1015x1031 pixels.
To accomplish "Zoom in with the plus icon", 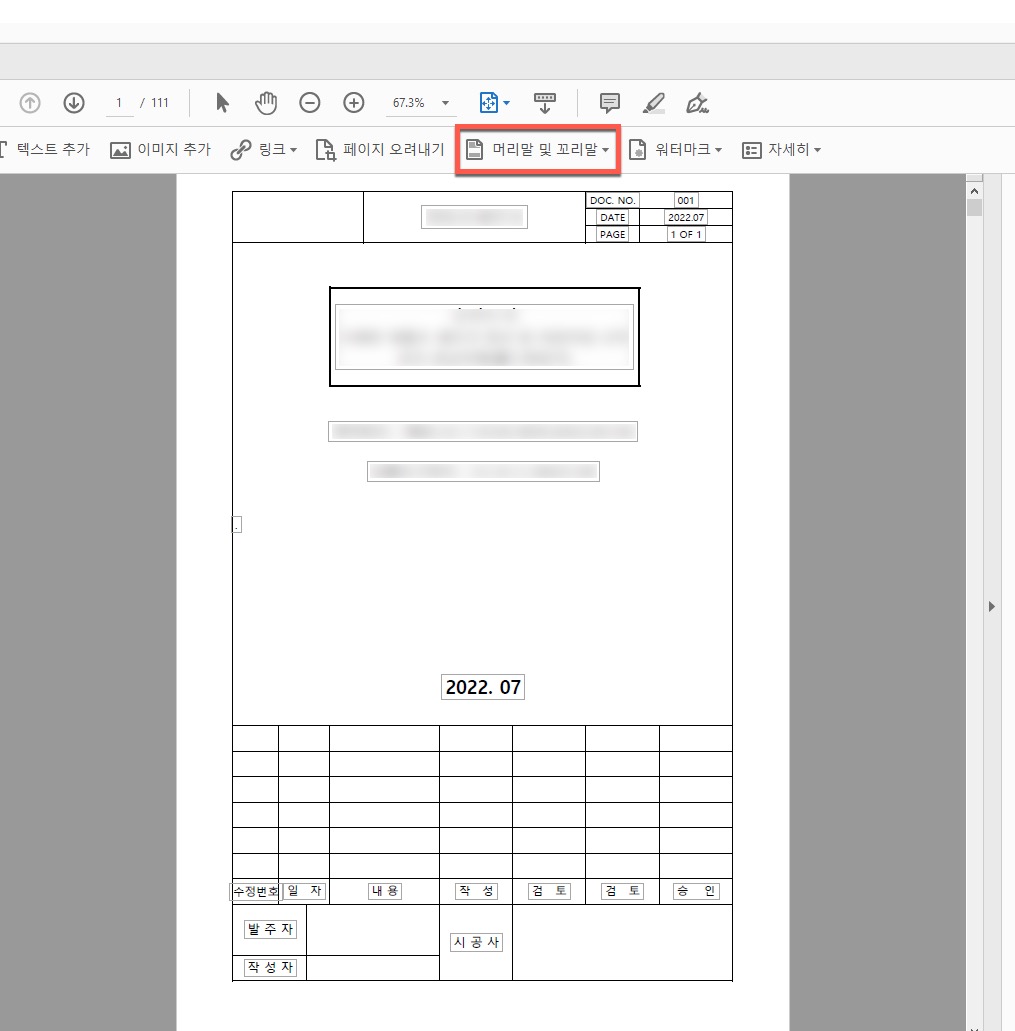I will (x=354, y=103).
